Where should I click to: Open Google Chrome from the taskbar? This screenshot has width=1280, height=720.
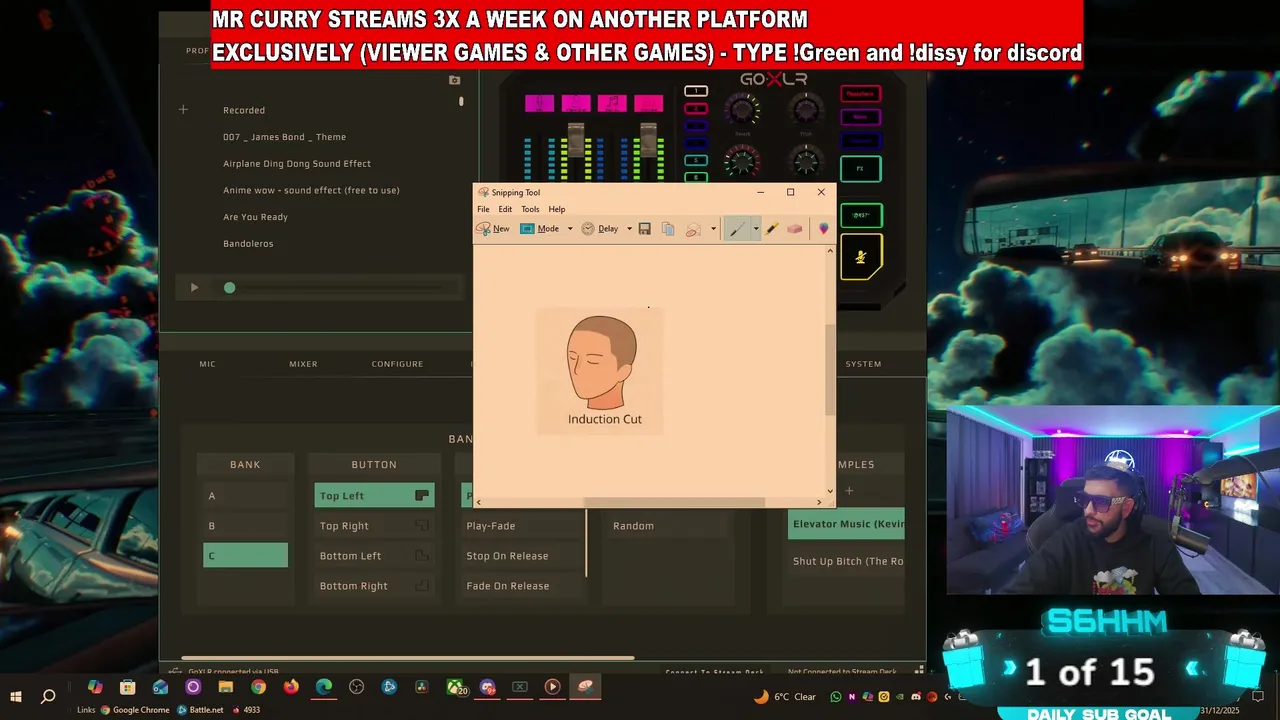point(259,687)
